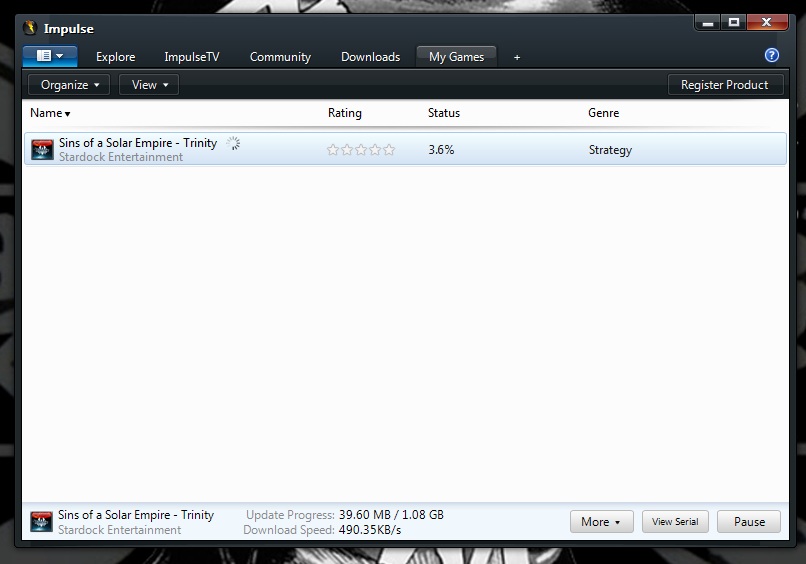806x564 pixels.
Task: Rate the game three stars
Action: pos(361,150)
